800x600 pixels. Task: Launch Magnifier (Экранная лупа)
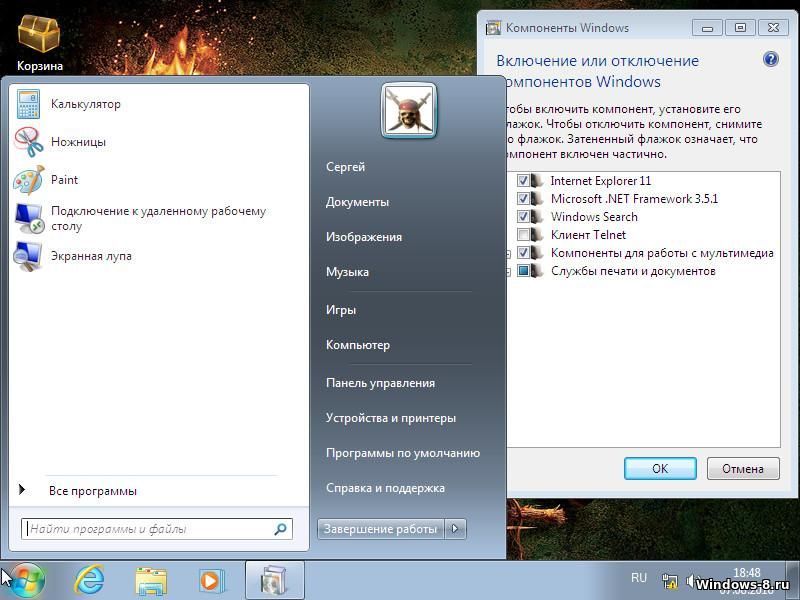pyautogui.click(x=159, y=256)
